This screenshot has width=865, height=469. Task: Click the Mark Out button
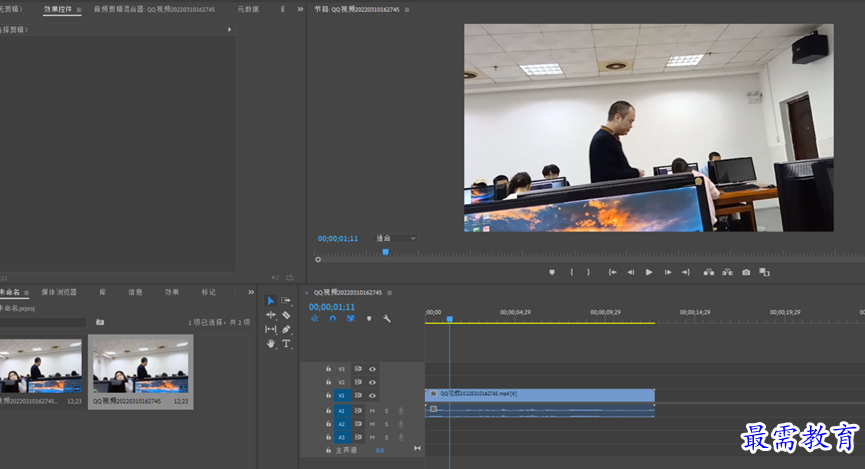point(588,272)
